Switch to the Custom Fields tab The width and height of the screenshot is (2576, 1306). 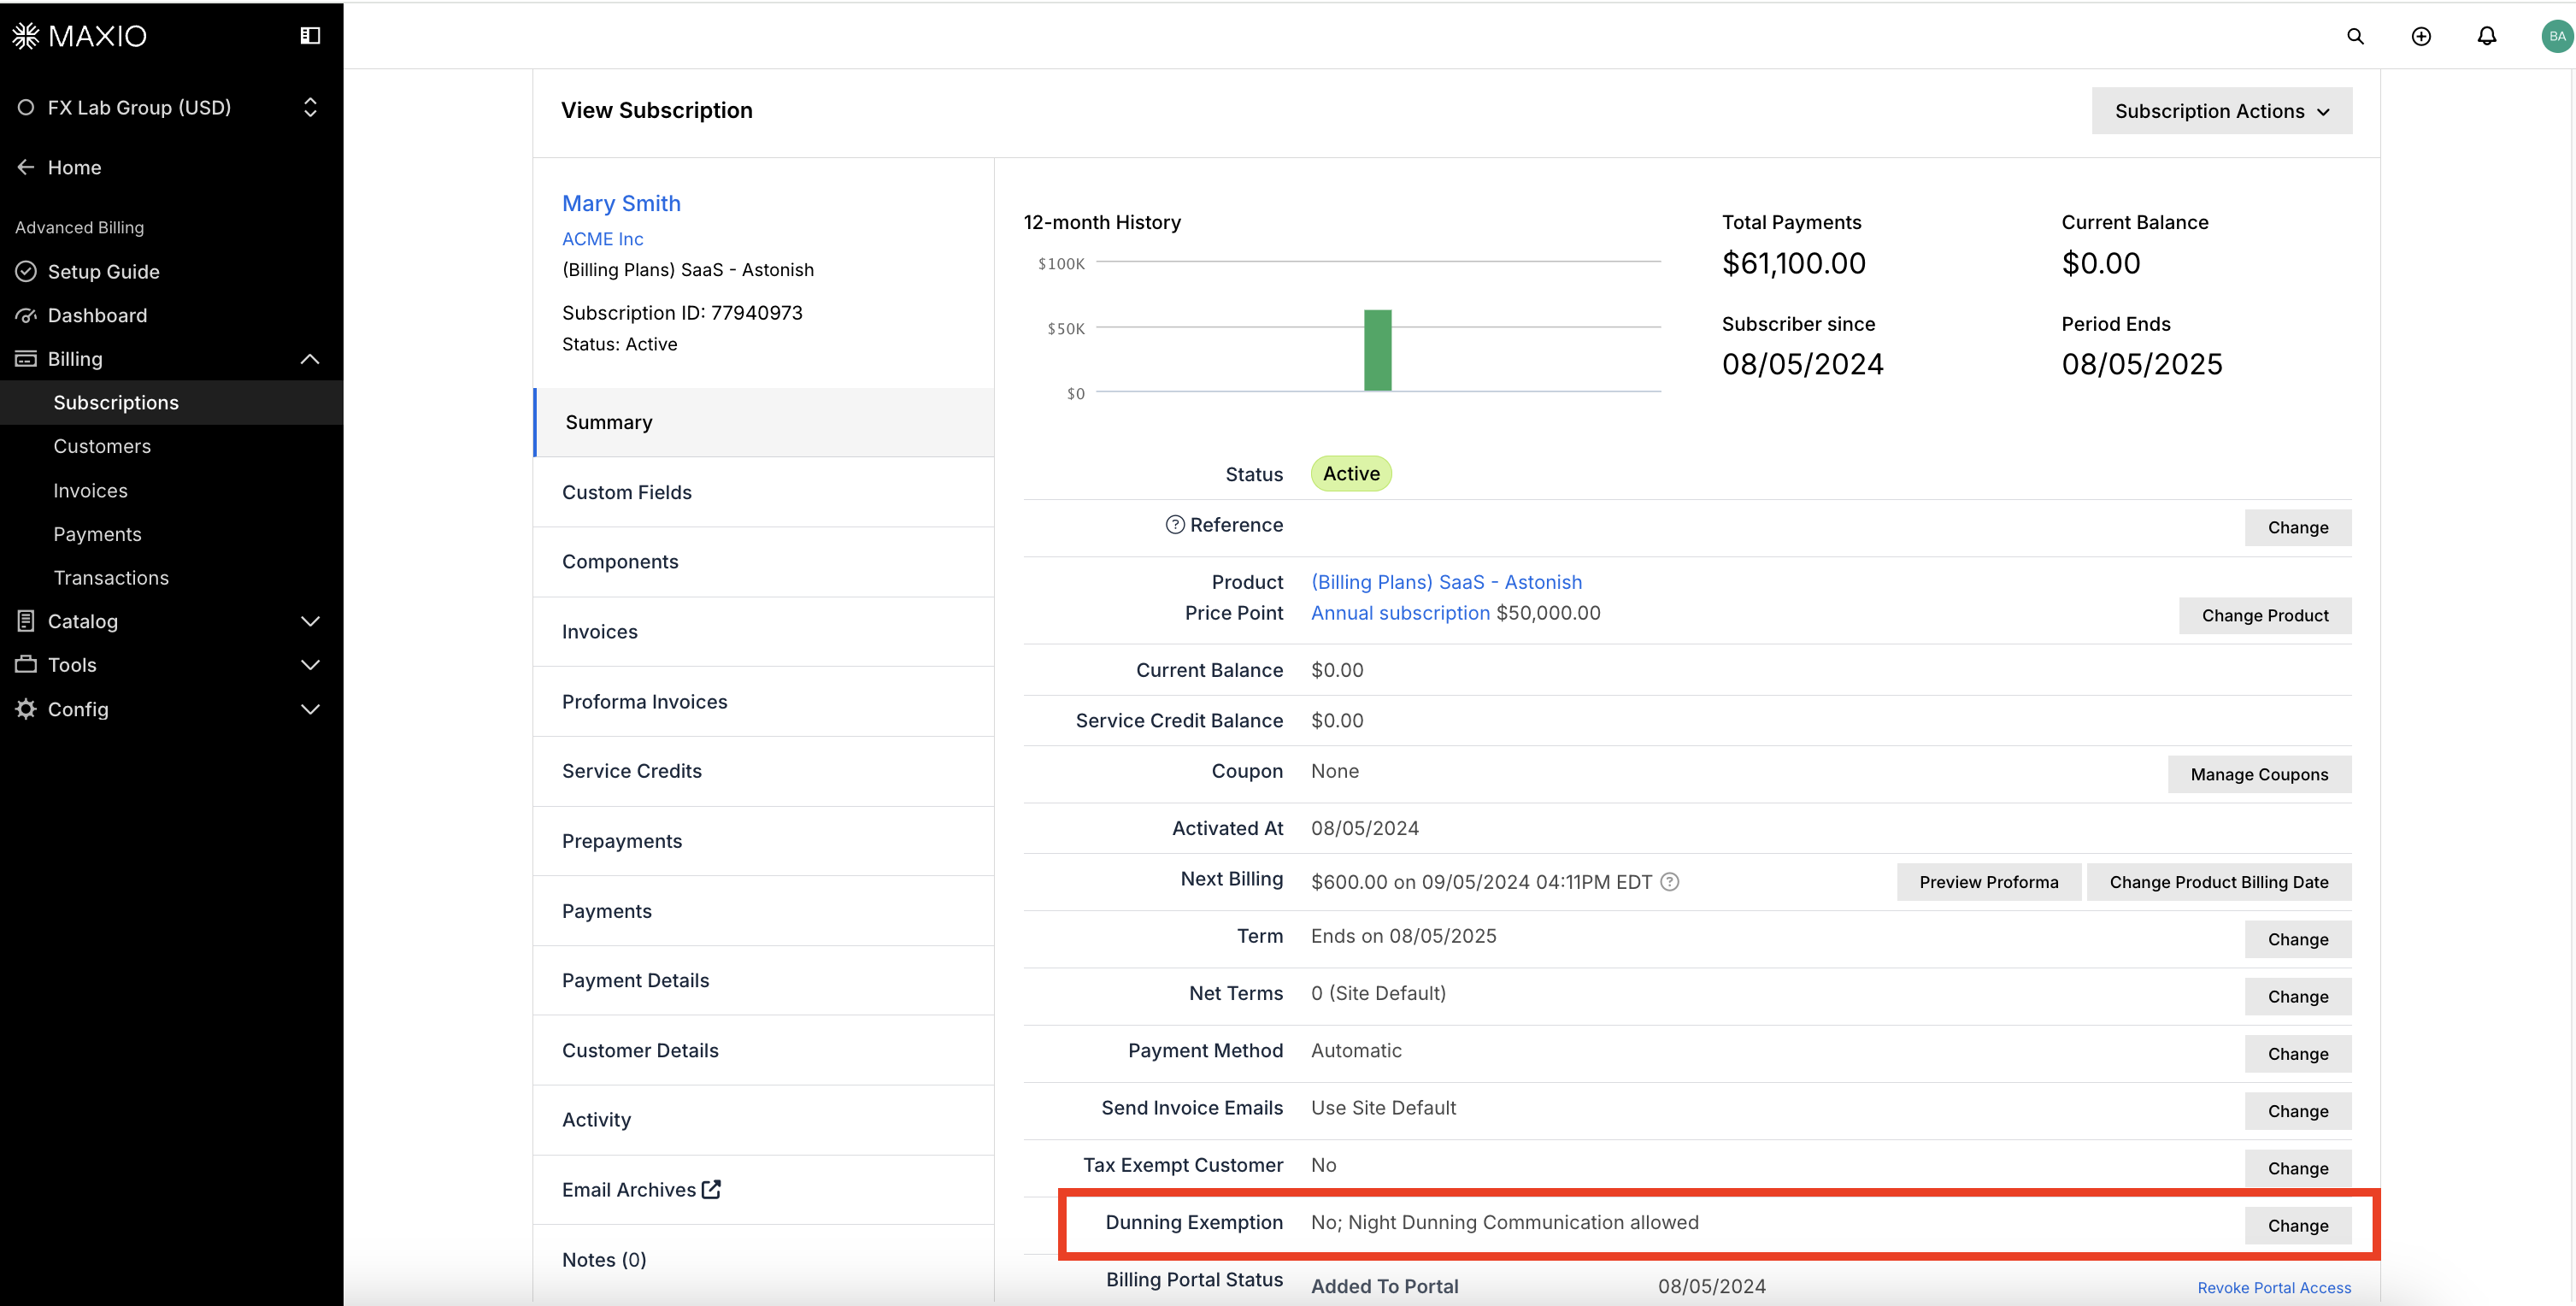(764, 492)
